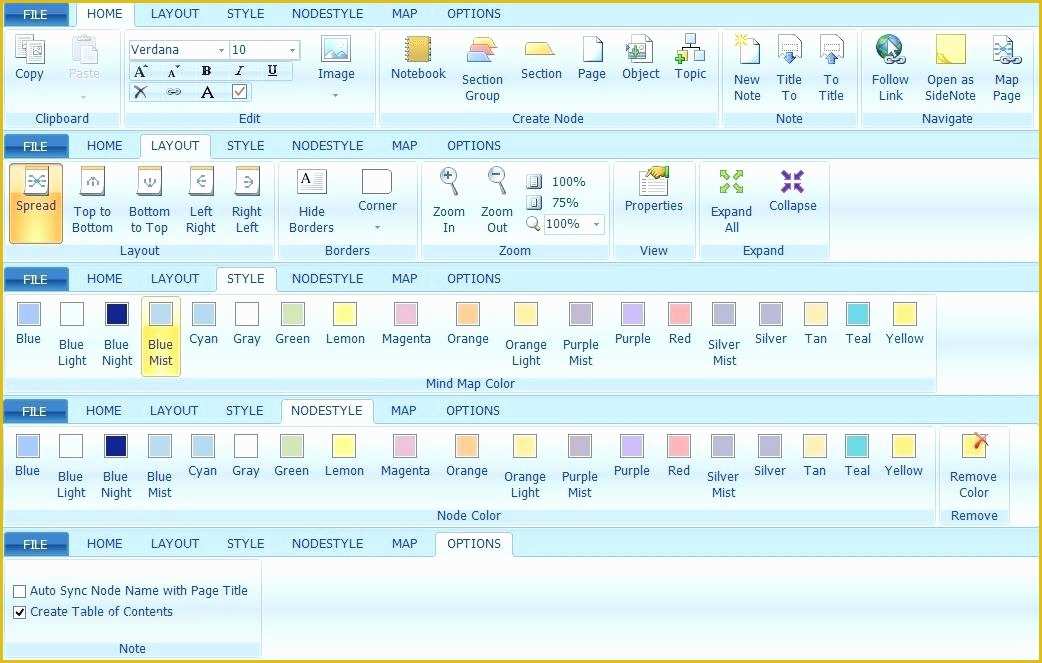The width and height of the screenshot is (1042, 663).
Task: Toggle Underline formatting
Action: [x=272, y=70]
